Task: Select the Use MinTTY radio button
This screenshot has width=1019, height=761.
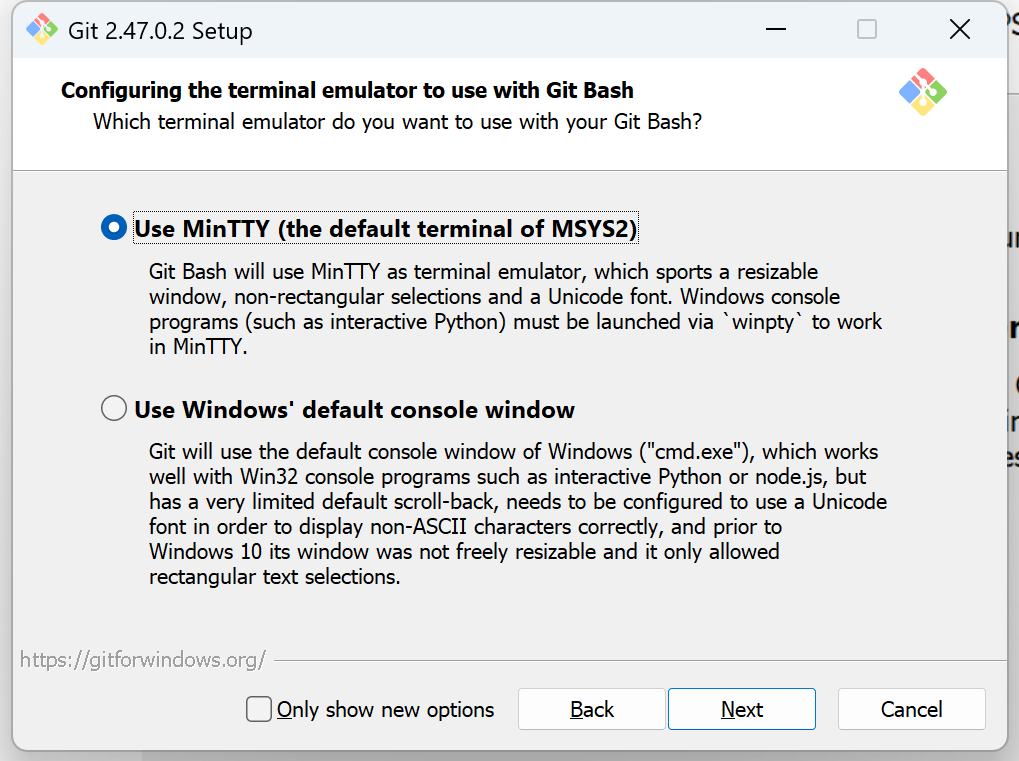Action: (x=114, y=229)
